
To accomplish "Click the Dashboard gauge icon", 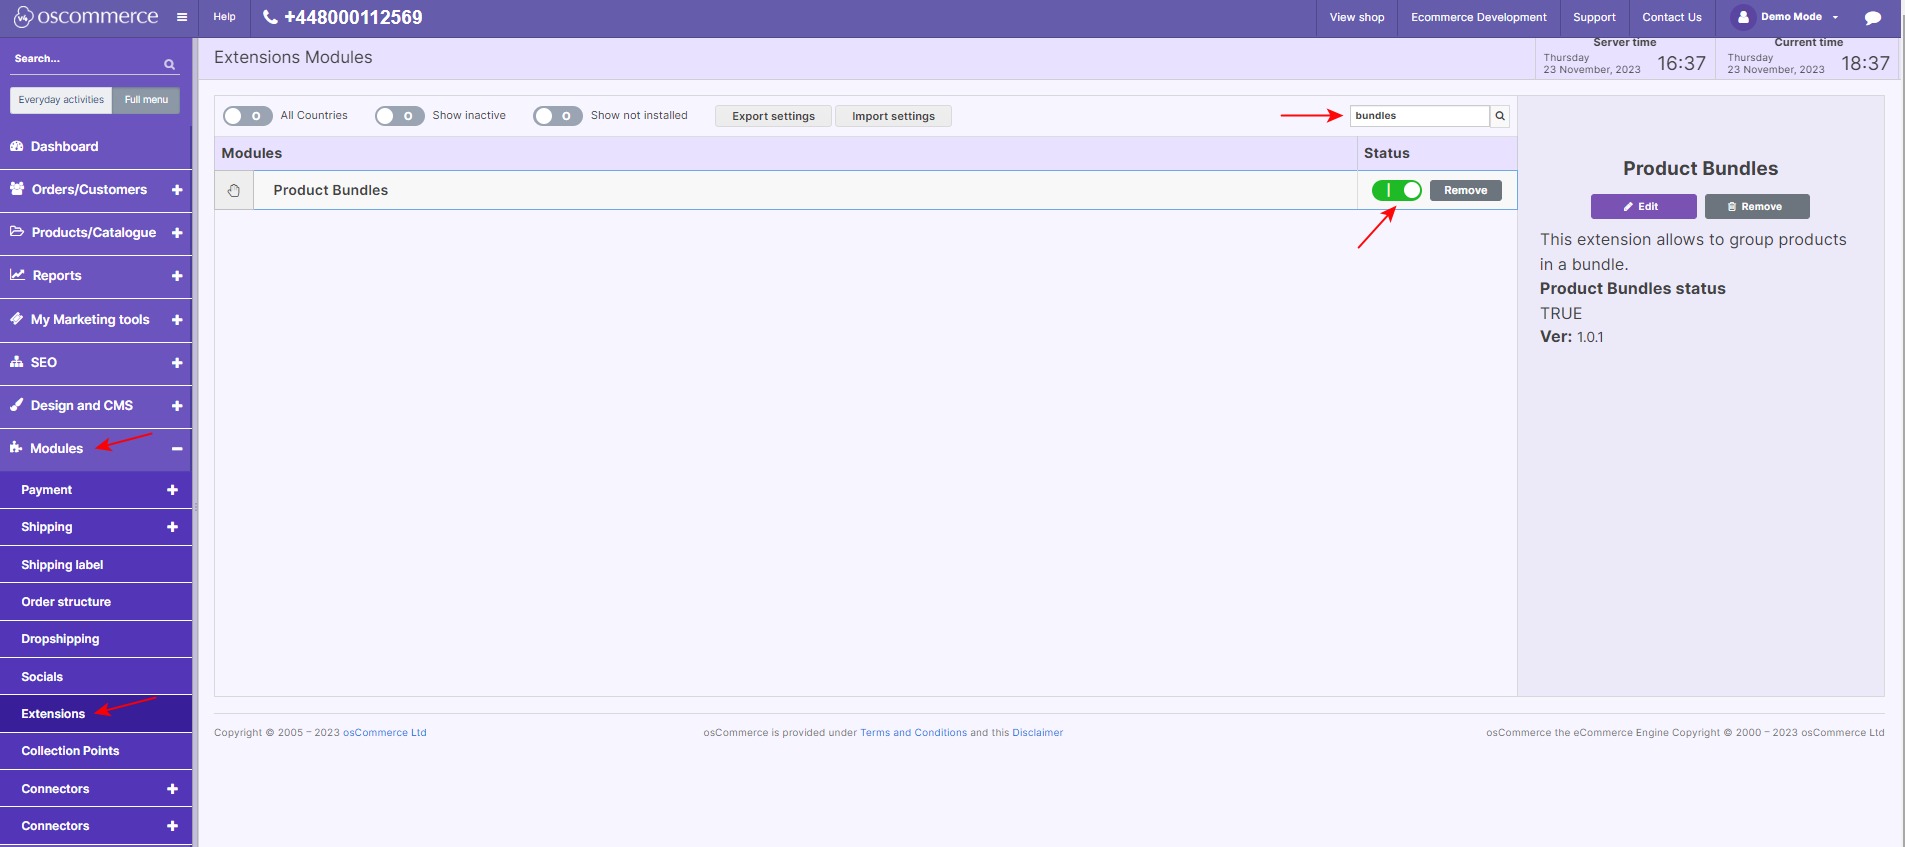I will [17, 146].
